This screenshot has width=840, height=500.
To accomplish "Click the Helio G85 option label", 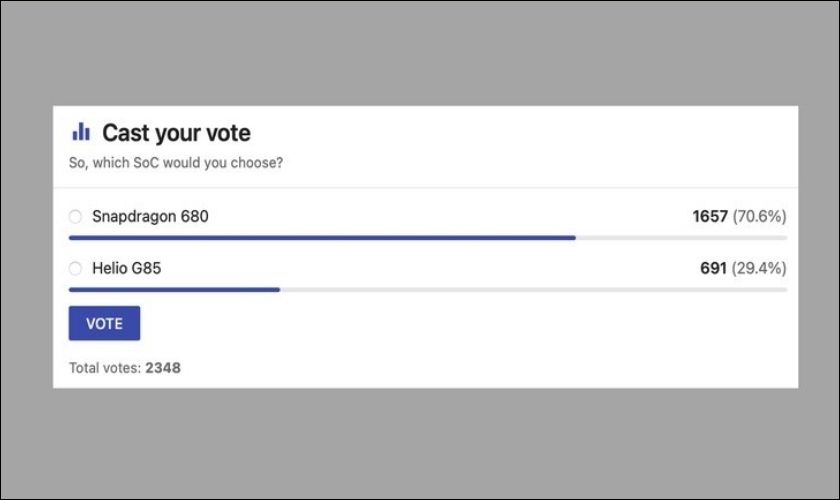I will [127, 268].
